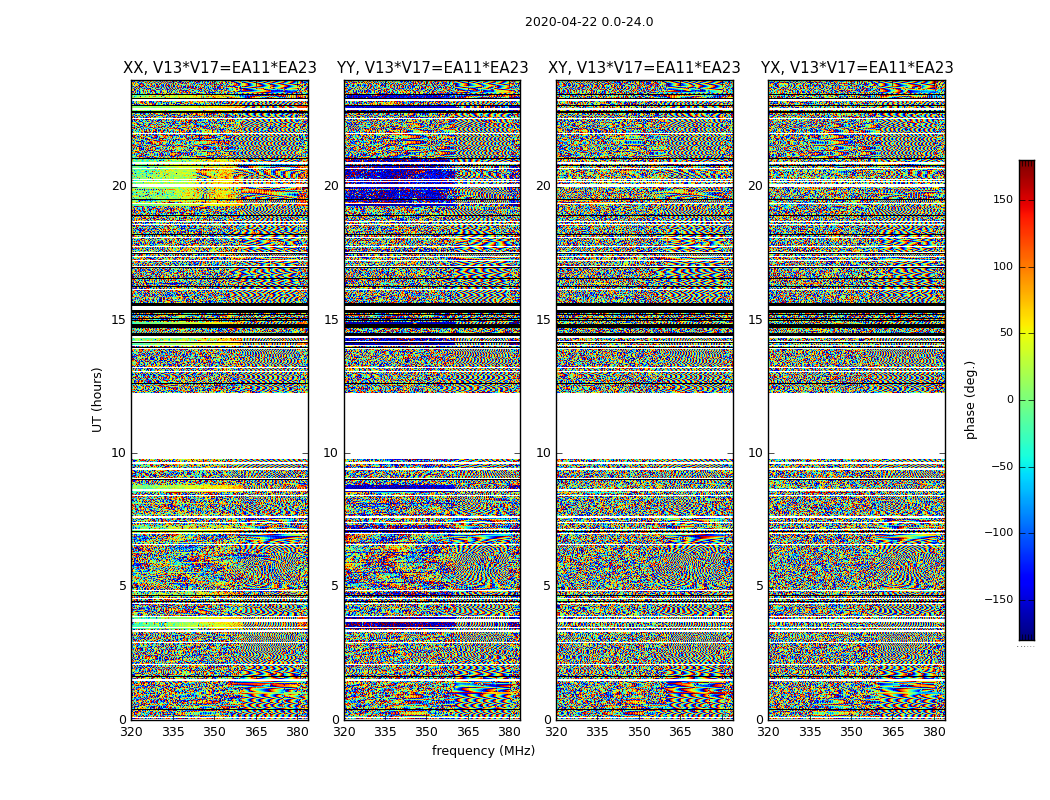Click the 100 tick label on colorbar

pos(1002,266)
